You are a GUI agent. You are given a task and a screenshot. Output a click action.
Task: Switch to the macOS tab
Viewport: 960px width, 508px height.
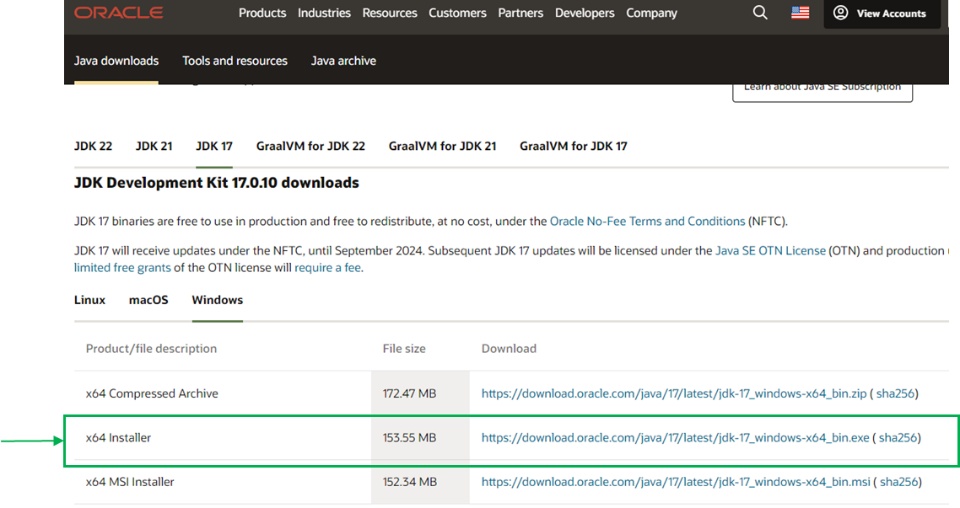pyautogui.click(x=148, y=300)
